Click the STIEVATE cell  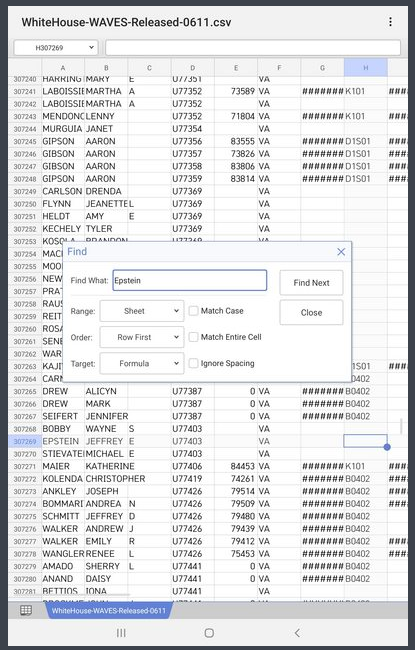point(63,454)
